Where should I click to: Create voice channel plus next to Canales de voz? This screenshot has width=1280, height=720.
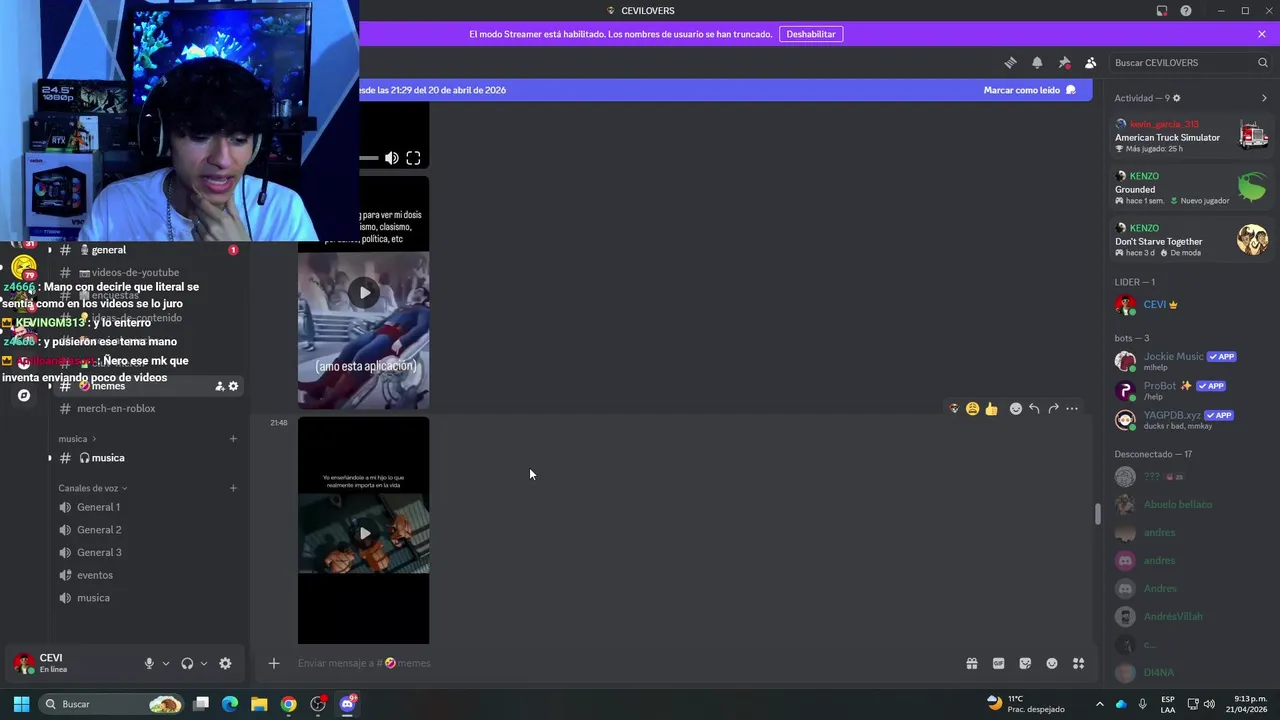(233, 488)
